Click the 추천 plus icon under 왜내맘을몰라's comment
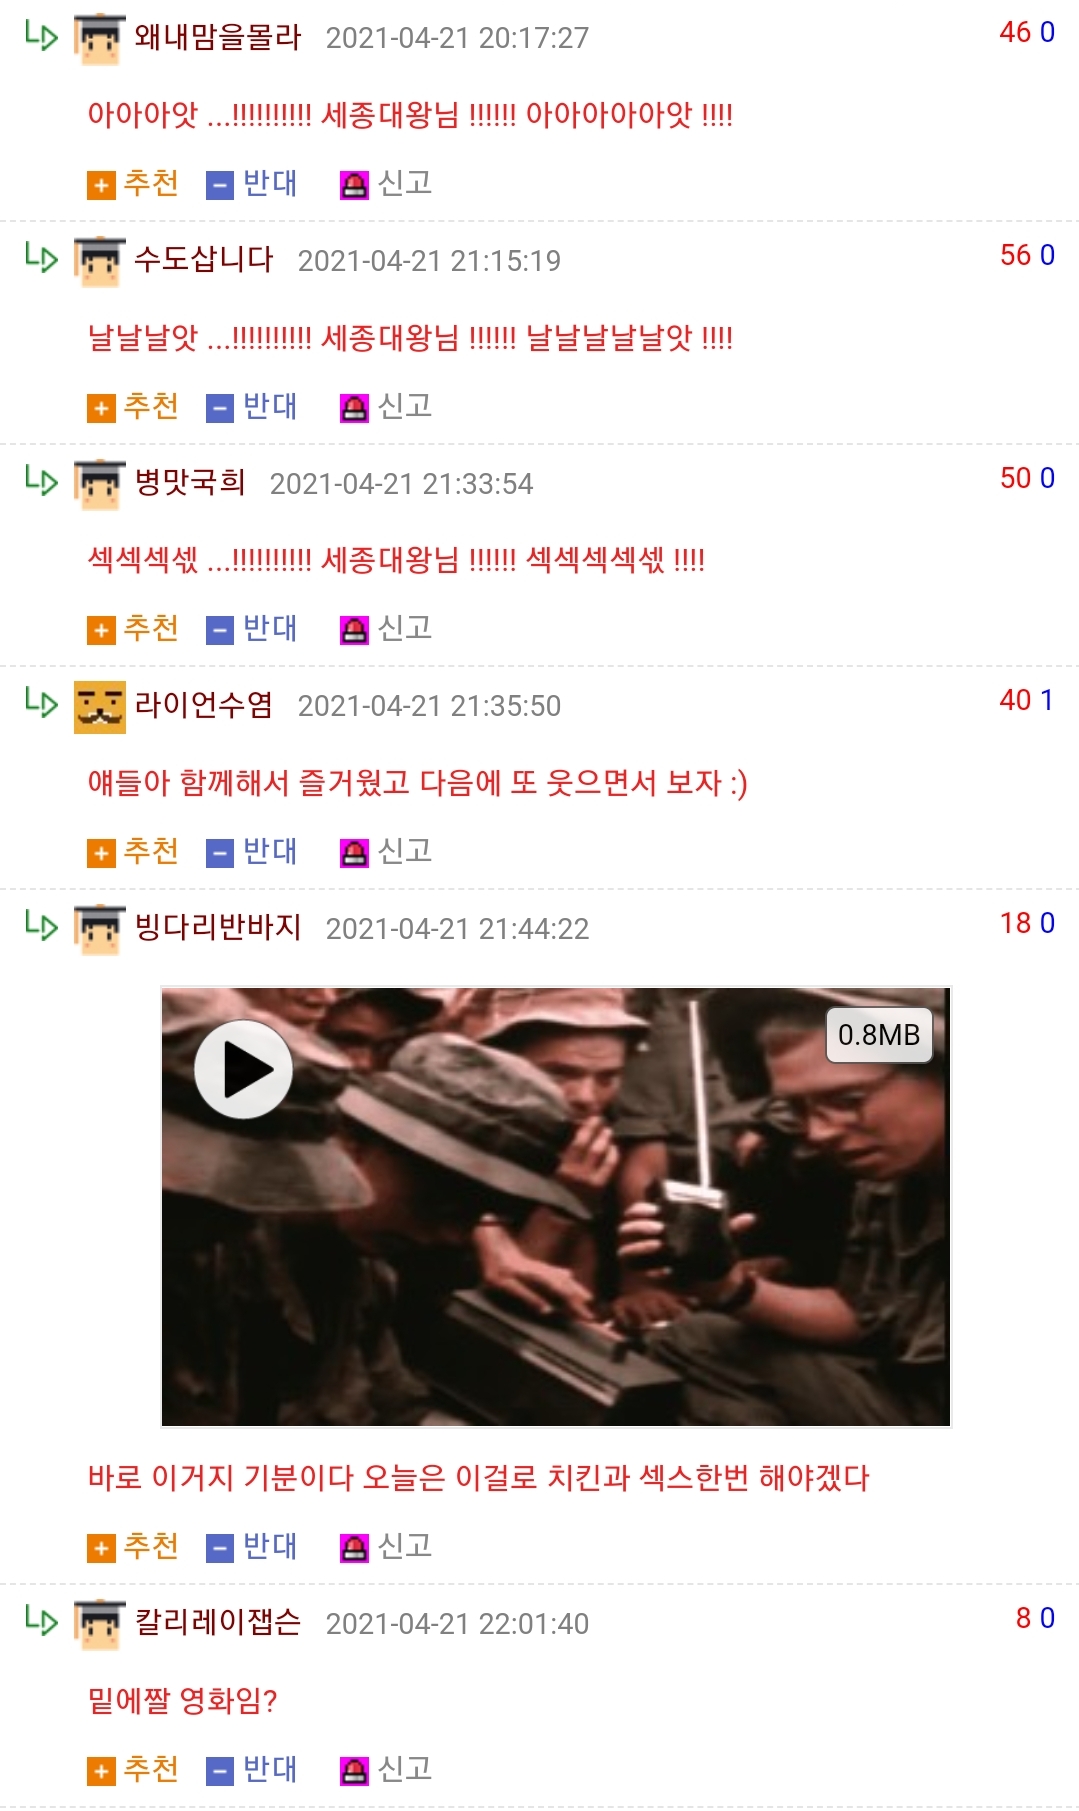Viewport: 1079px width, 1811px height. click(101, 186)
